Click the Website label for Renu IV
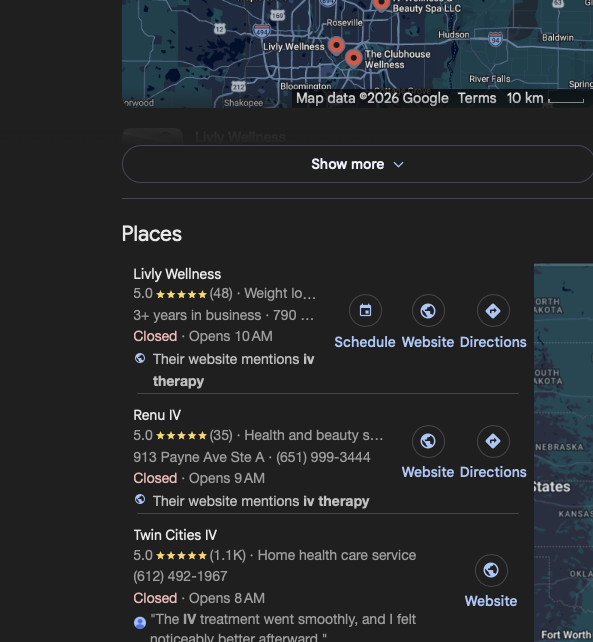Screen dimensions: 593x642 [428, 472]
